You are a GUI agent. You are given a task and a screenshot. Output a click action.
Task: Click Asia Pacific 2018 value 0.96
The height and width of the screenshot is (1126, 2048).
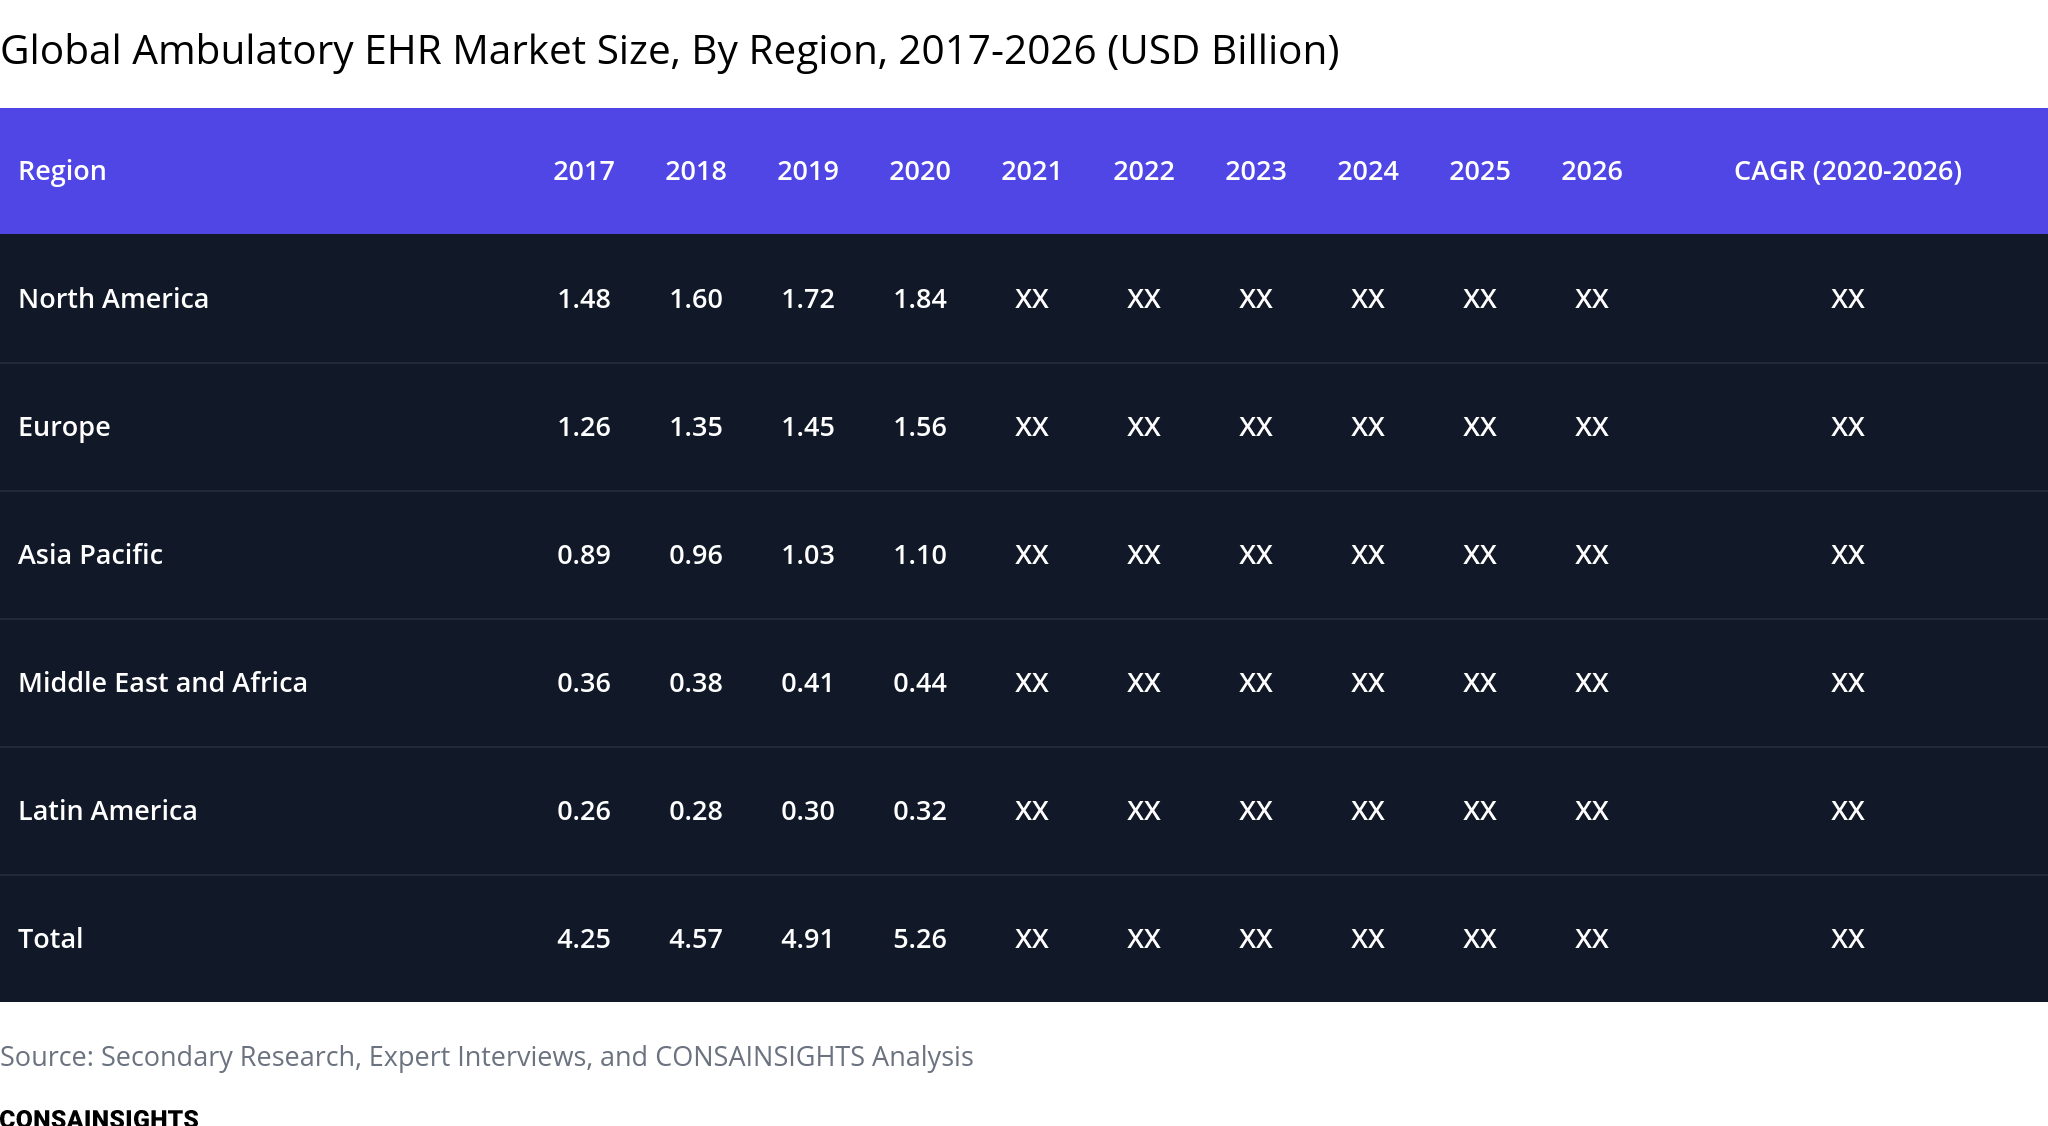696,554
